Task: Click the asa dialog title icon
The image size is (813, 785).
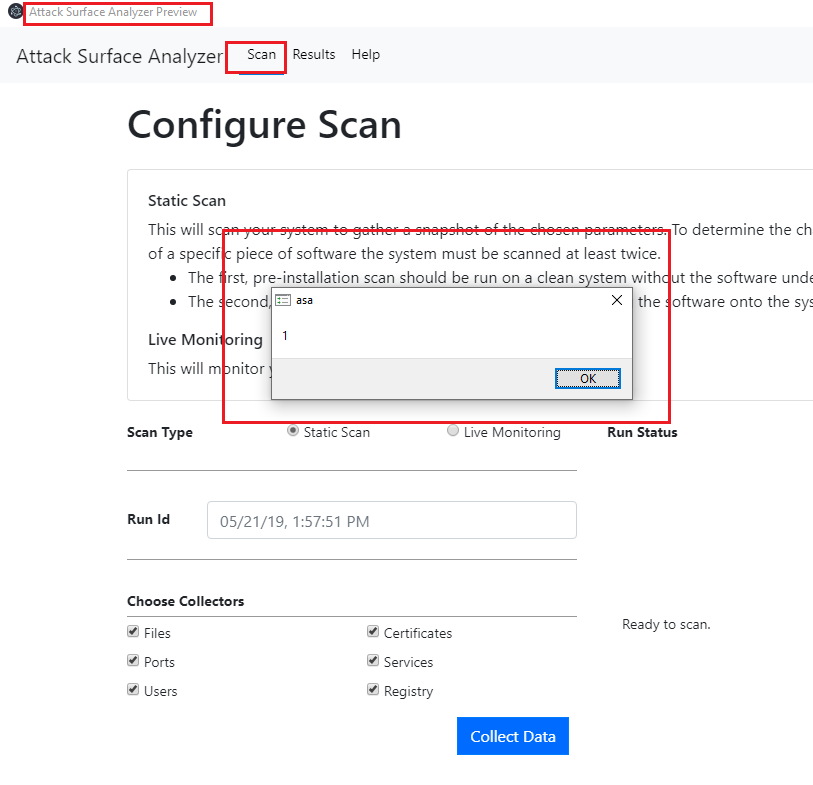Action: pyautogui.click(x=283, y=300)
